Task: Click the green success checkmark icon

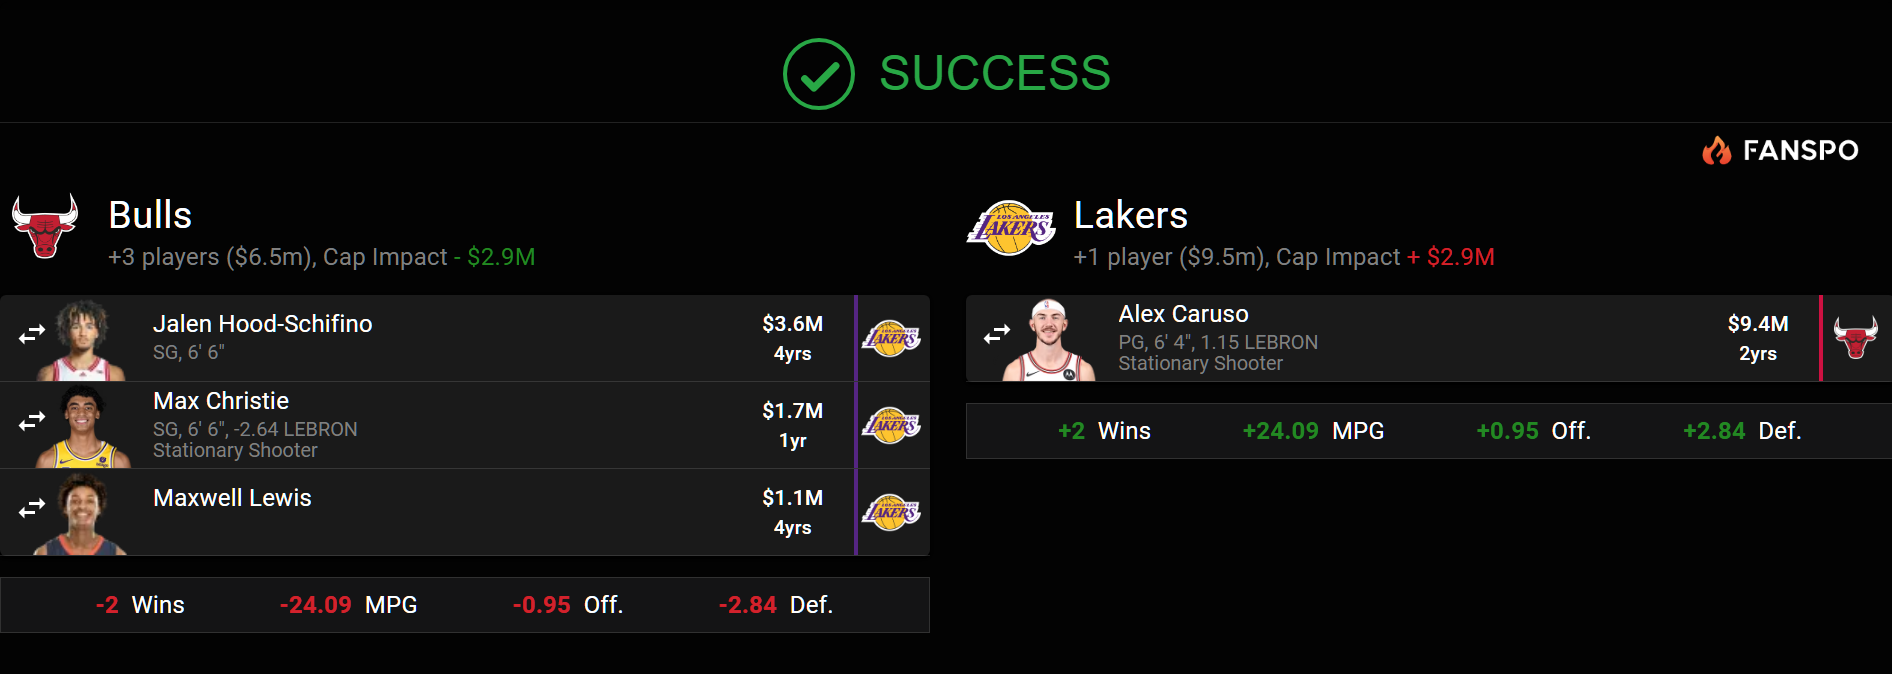Action: [x=818, y=74]
